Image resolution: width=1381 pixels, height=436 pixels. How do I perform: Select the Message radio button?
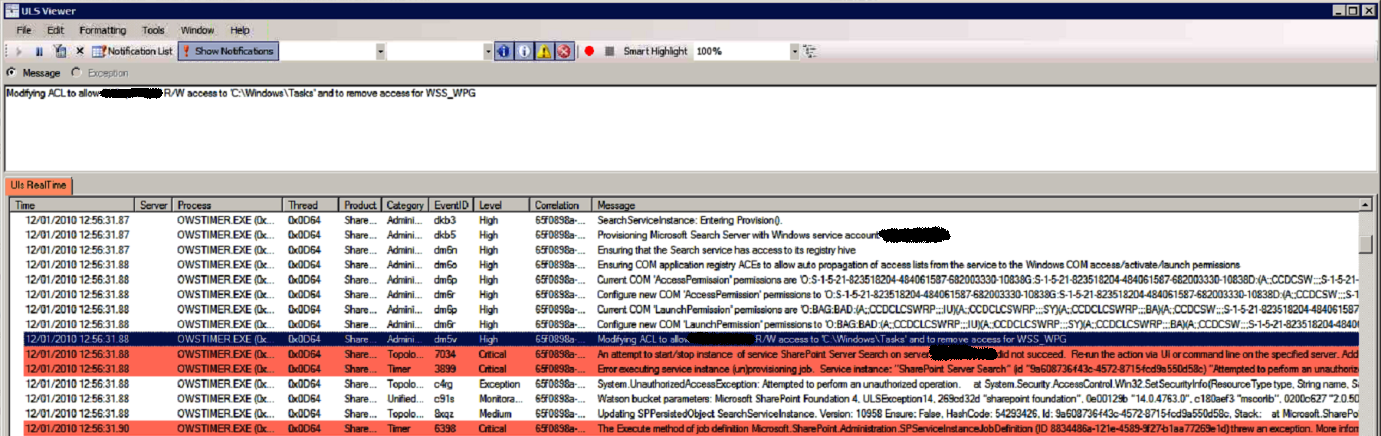click(x=11, y=73)
